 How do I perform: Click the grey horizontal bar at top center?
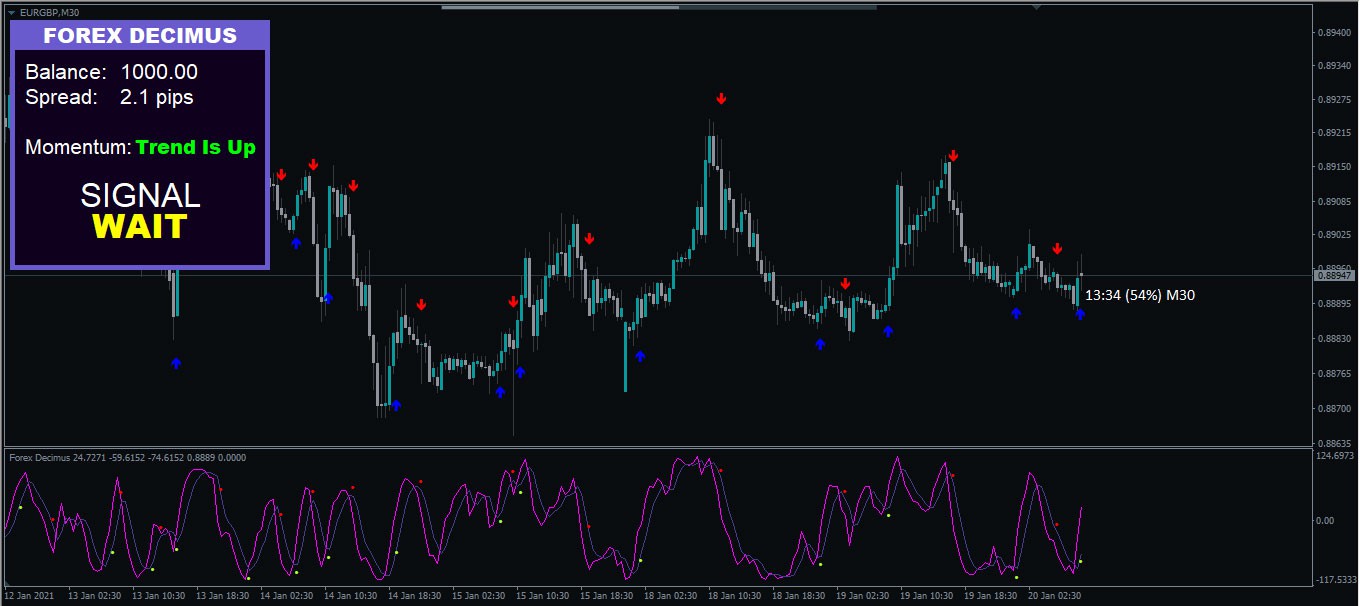coord(658,7)
